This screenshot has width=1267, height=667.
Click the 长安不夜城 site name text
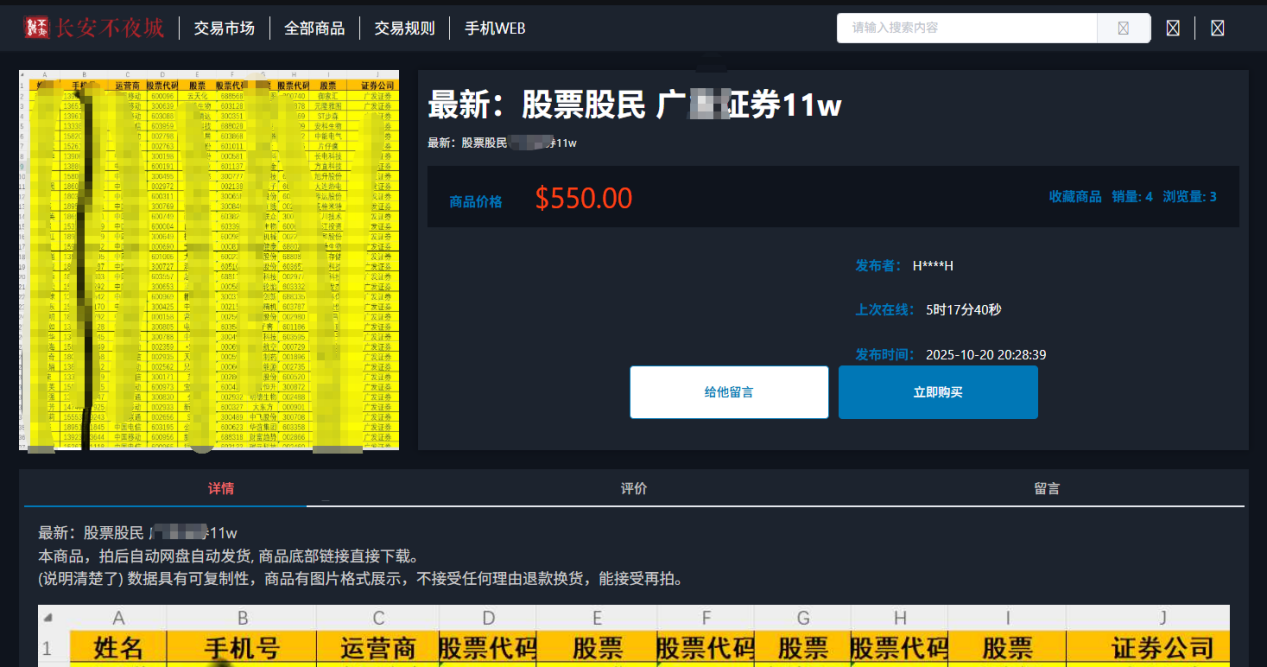[x=110, y=28]
